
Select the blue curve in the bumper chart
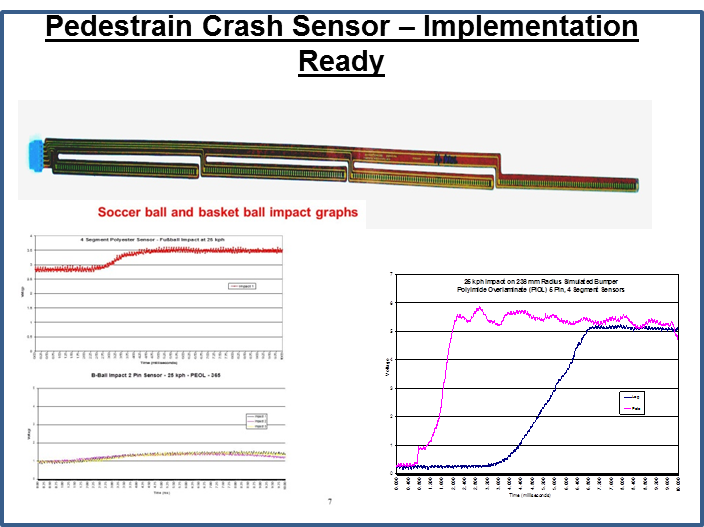point(540,400)
